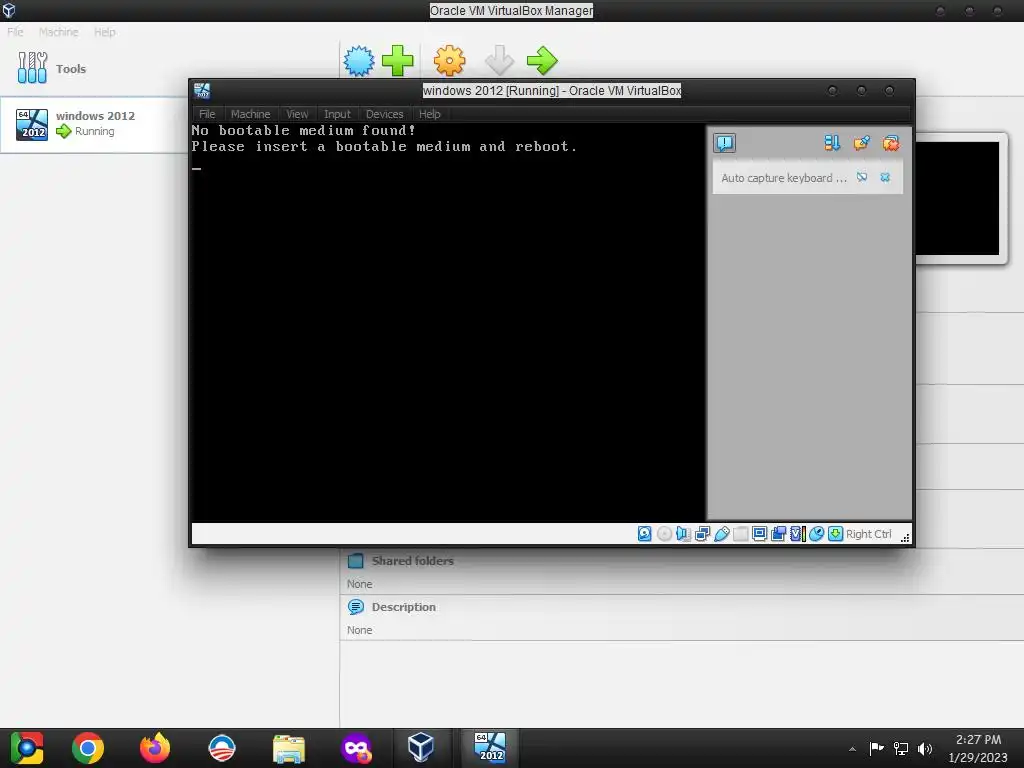Click the taskbar clock showing 2:27 PM

(x=978, y=748)
